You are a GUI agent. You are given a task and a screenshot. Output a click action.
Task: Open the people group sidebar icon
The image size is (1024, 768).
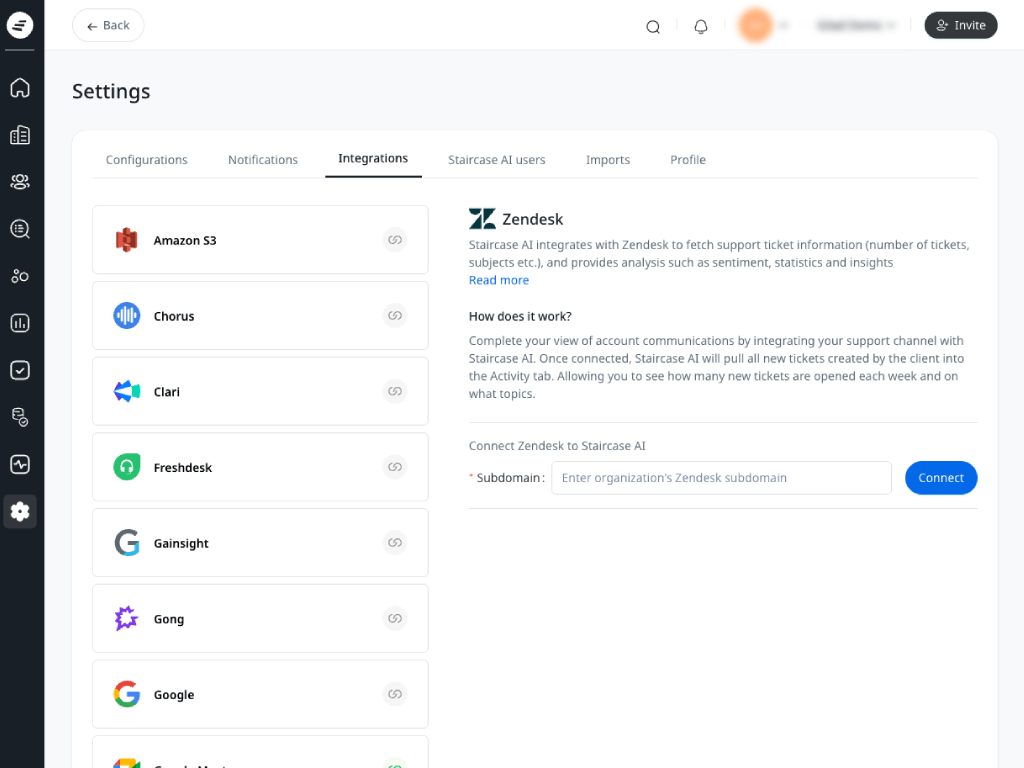[x=20, y=182]
